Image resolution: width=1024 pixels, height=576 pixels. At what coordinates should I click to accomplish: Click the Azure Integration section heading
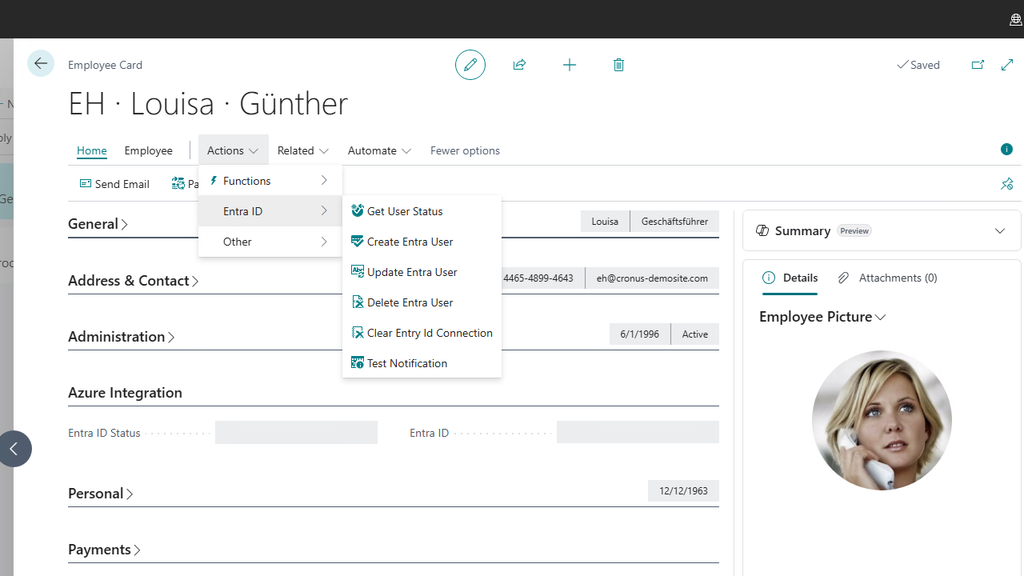125,392
